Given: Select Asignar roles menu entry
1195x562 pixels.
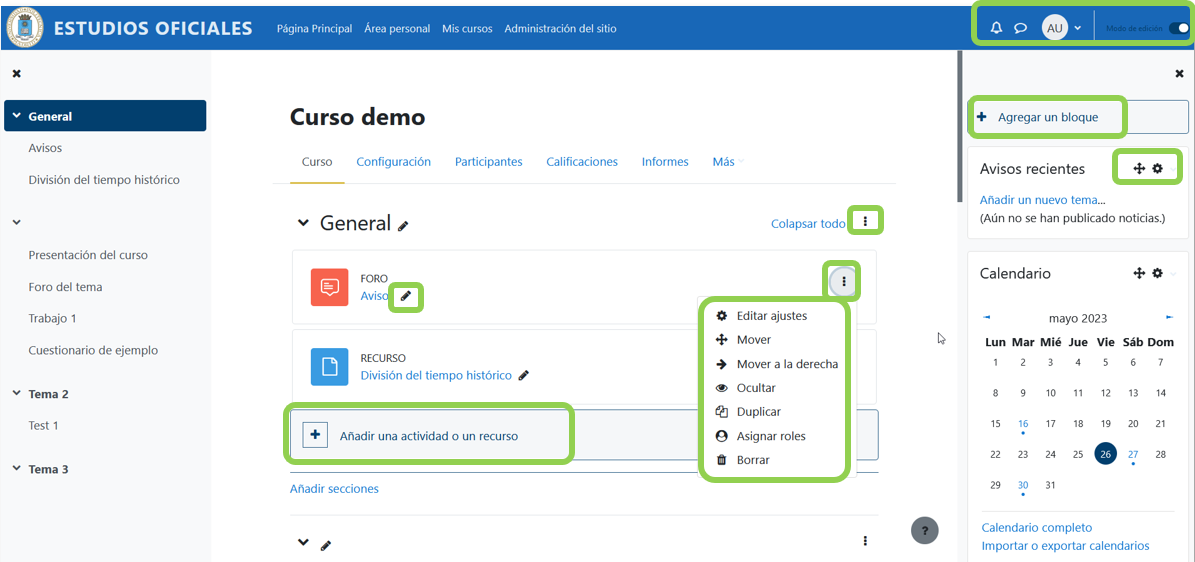Looking at the screenshot, I should pos(771,436).
